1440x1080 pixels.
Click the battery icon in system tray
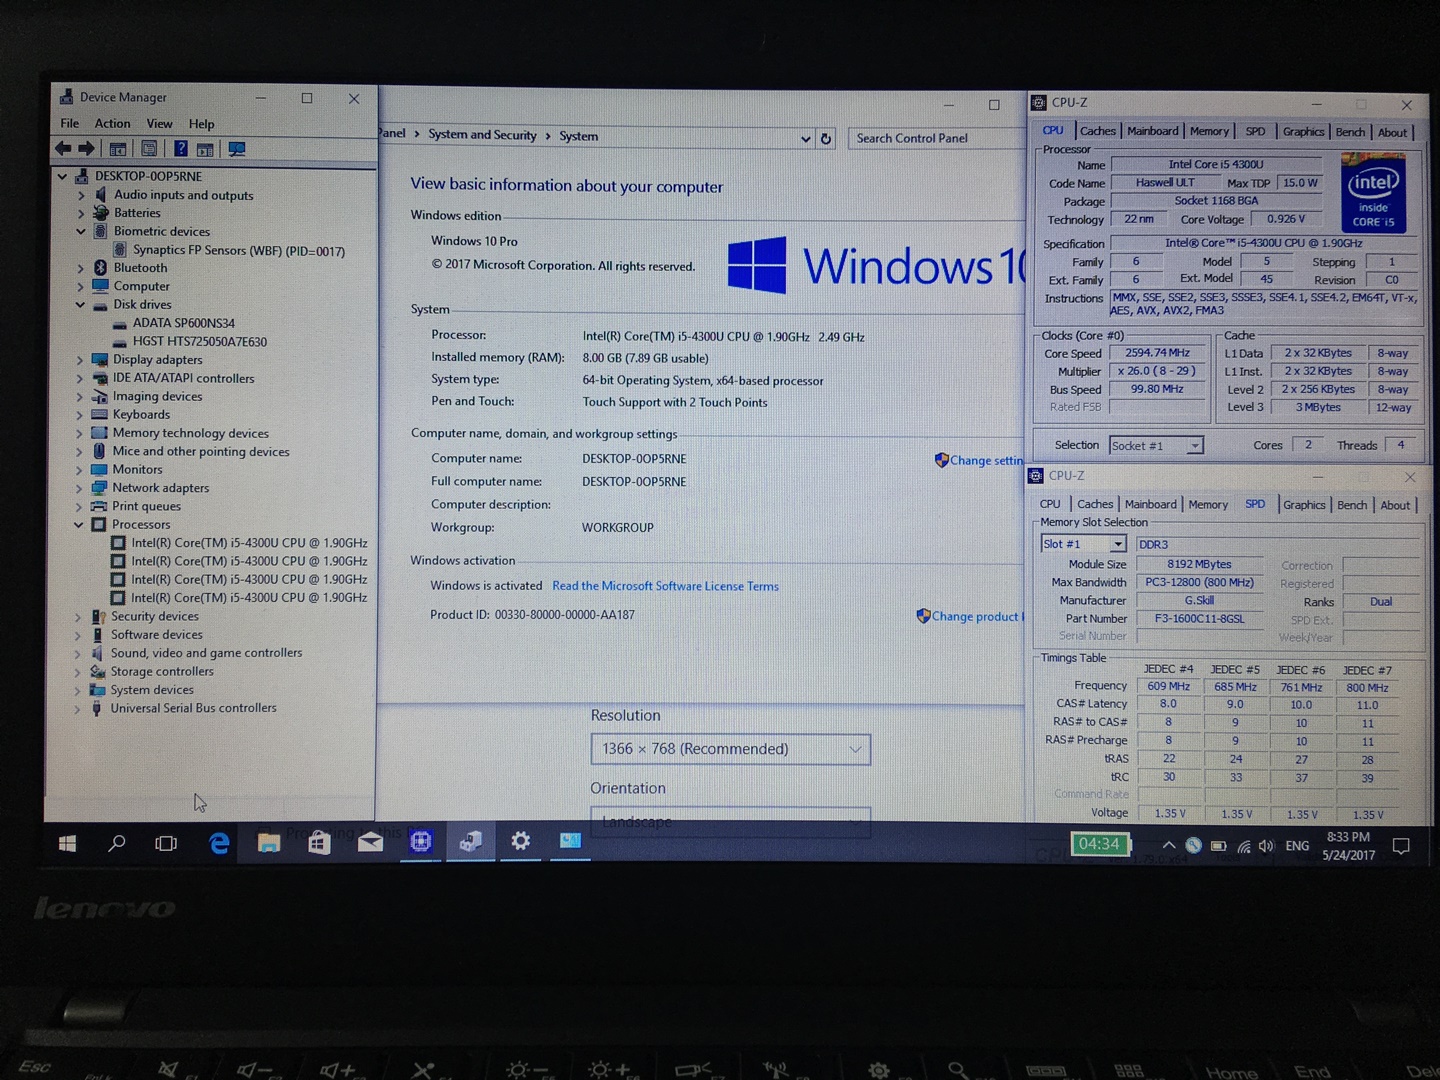pos(1219,846)
